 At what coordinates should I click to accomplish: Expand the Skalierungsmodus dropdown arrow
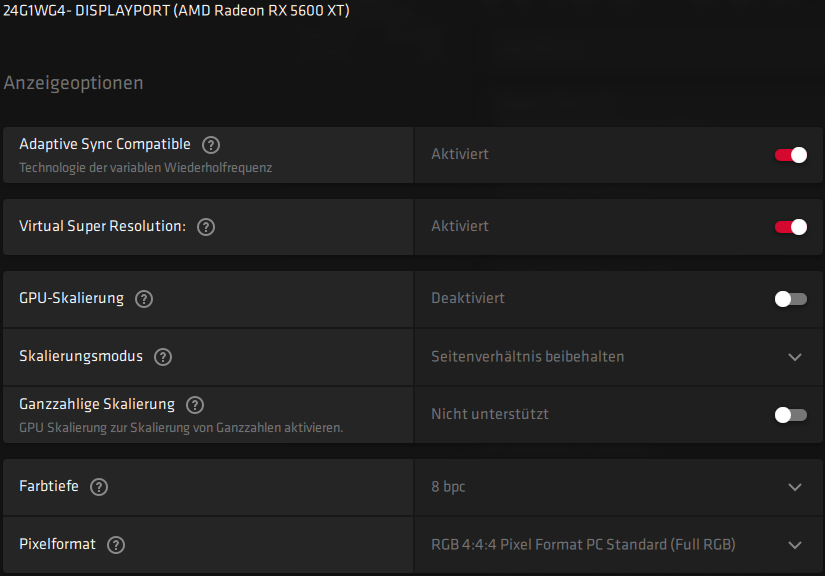pyautogui.click(x=795, y=357)
